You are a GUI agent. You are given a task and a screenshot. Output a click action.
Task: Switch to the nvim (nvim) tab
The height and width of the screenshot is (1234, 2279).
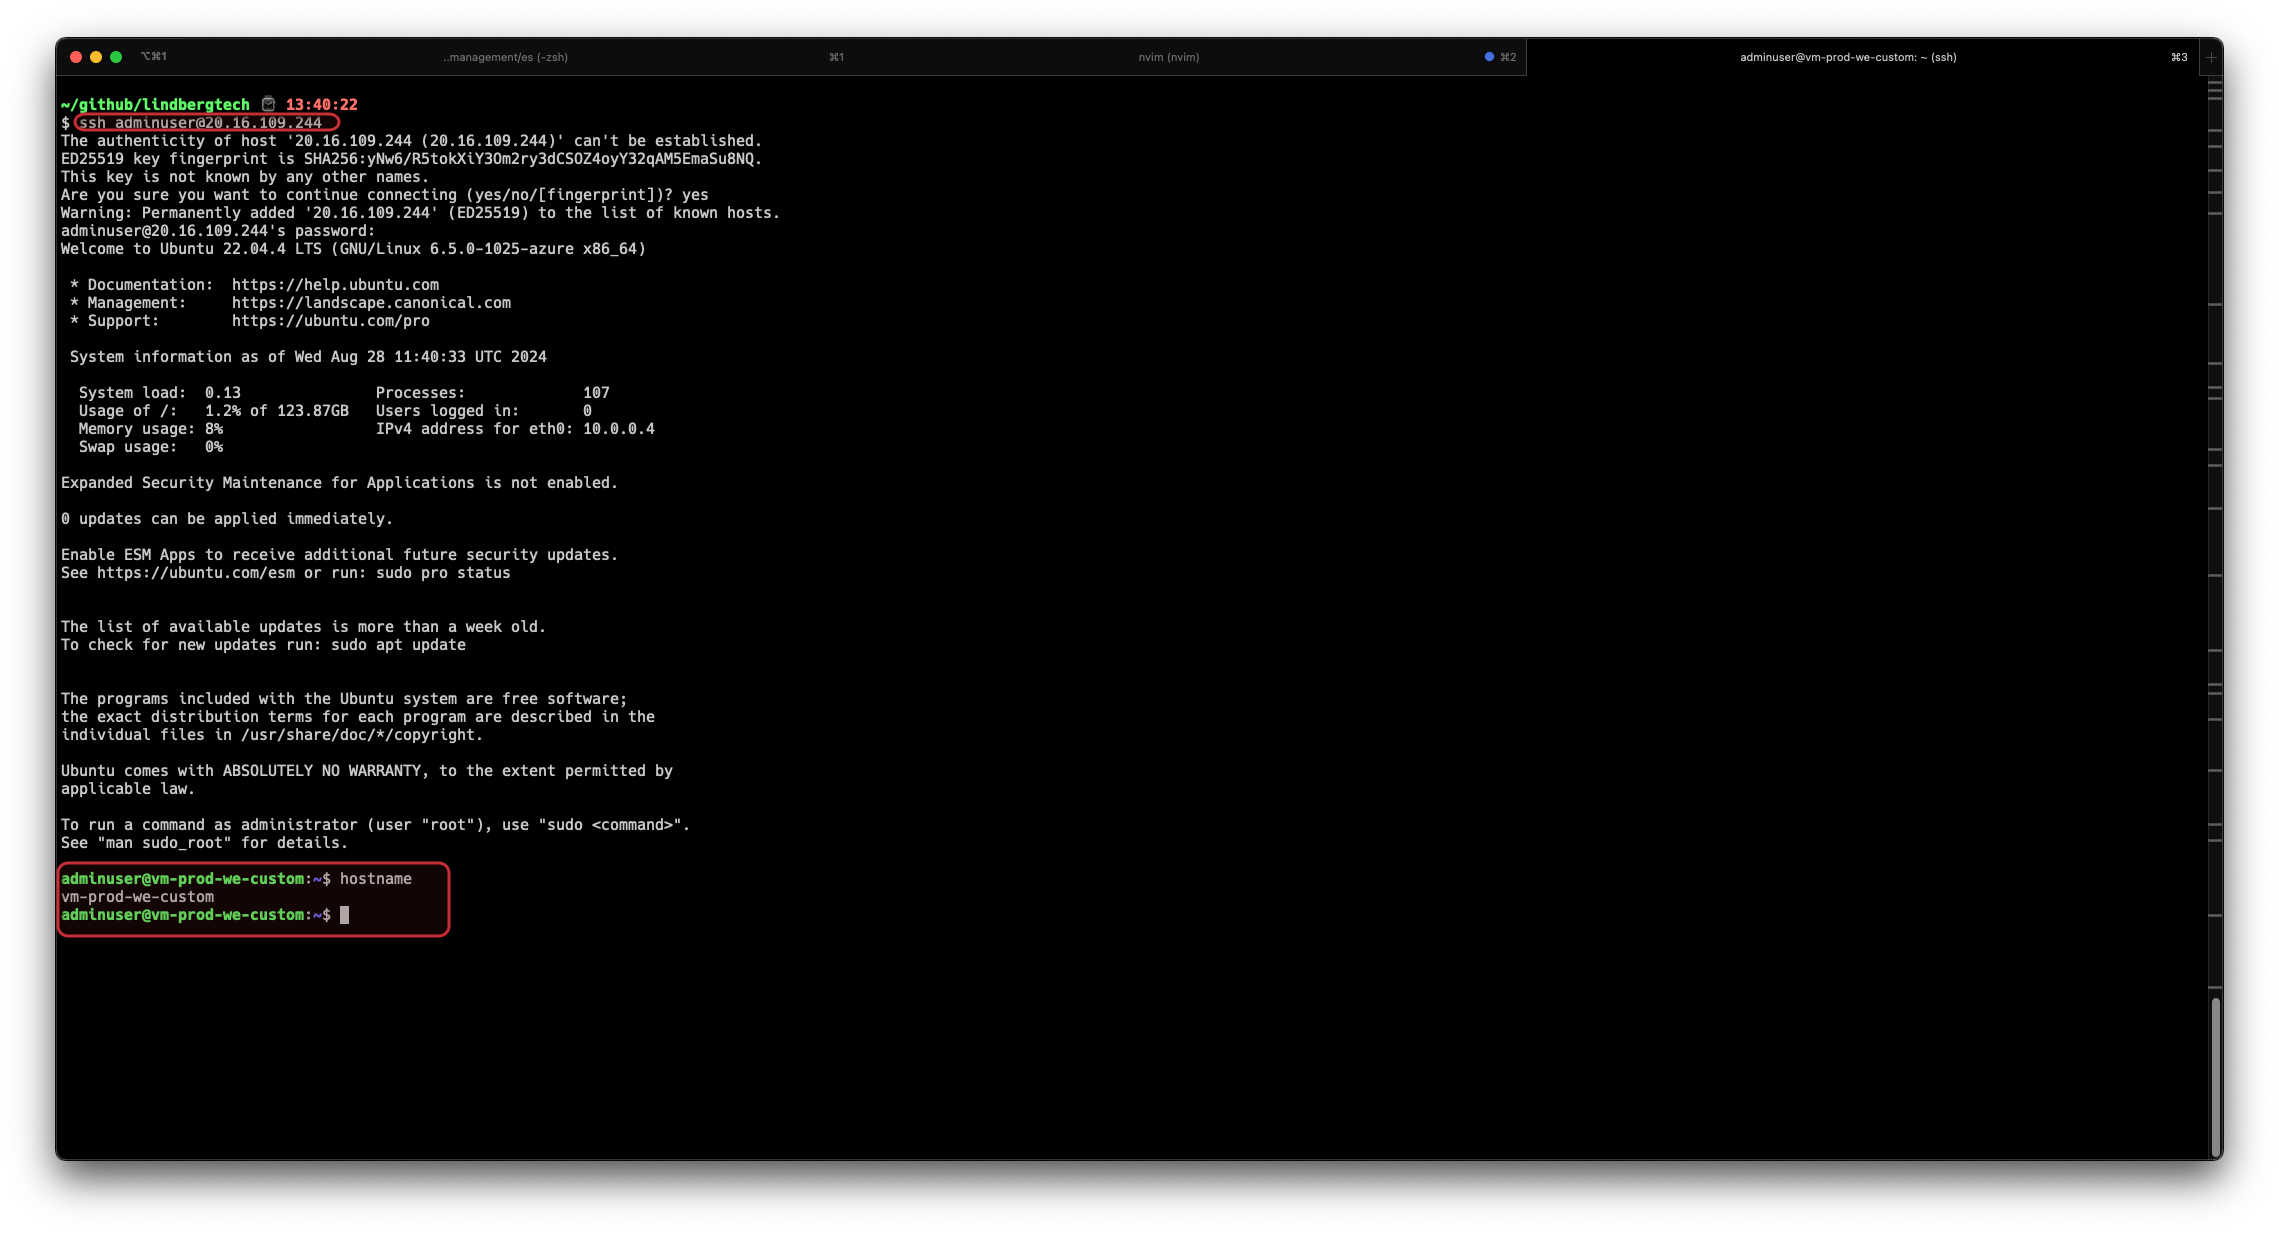(x=1168, y=57)
